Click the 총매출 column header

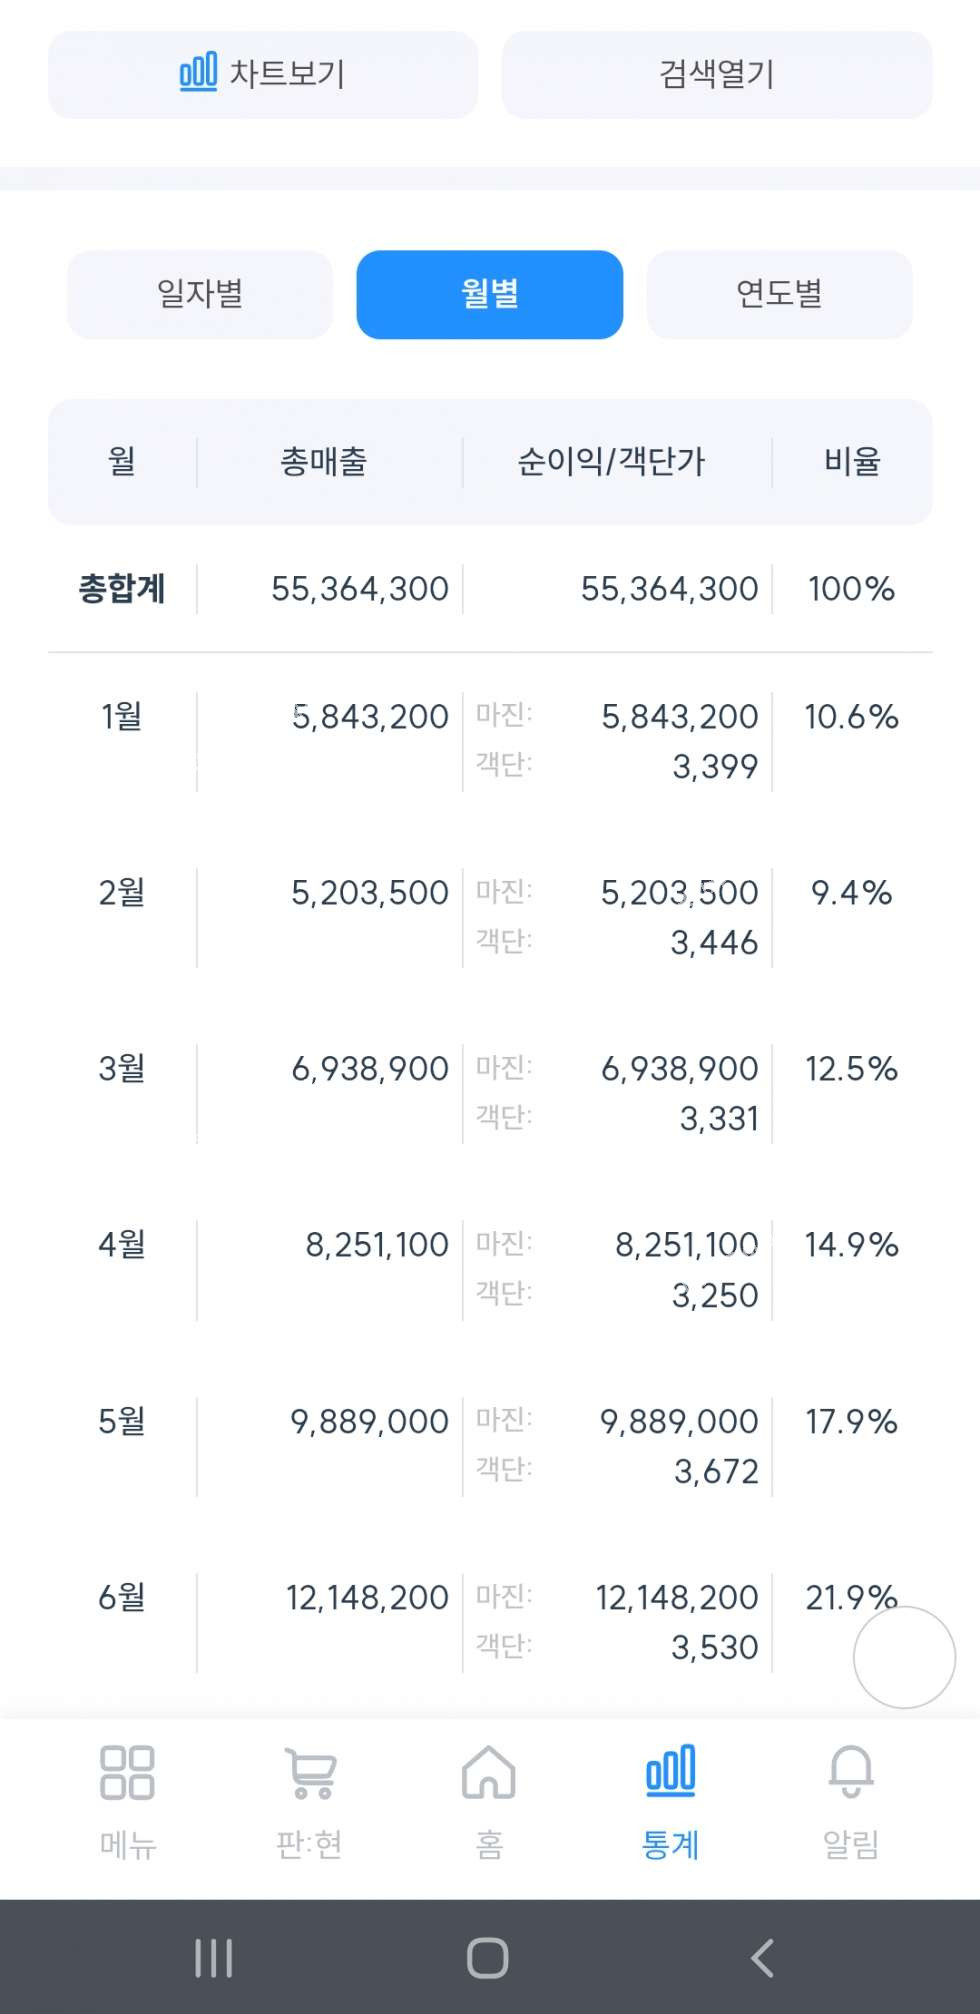pos(324,461)
